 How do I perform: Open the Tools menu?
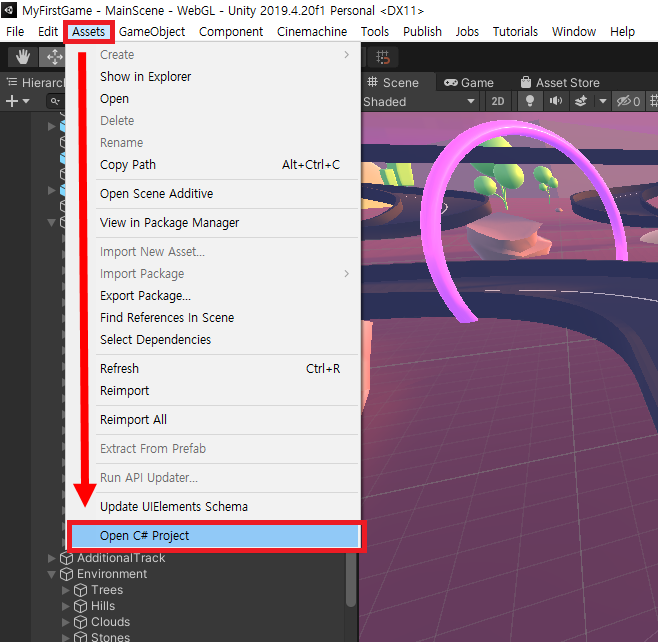[x=375, y=32]
